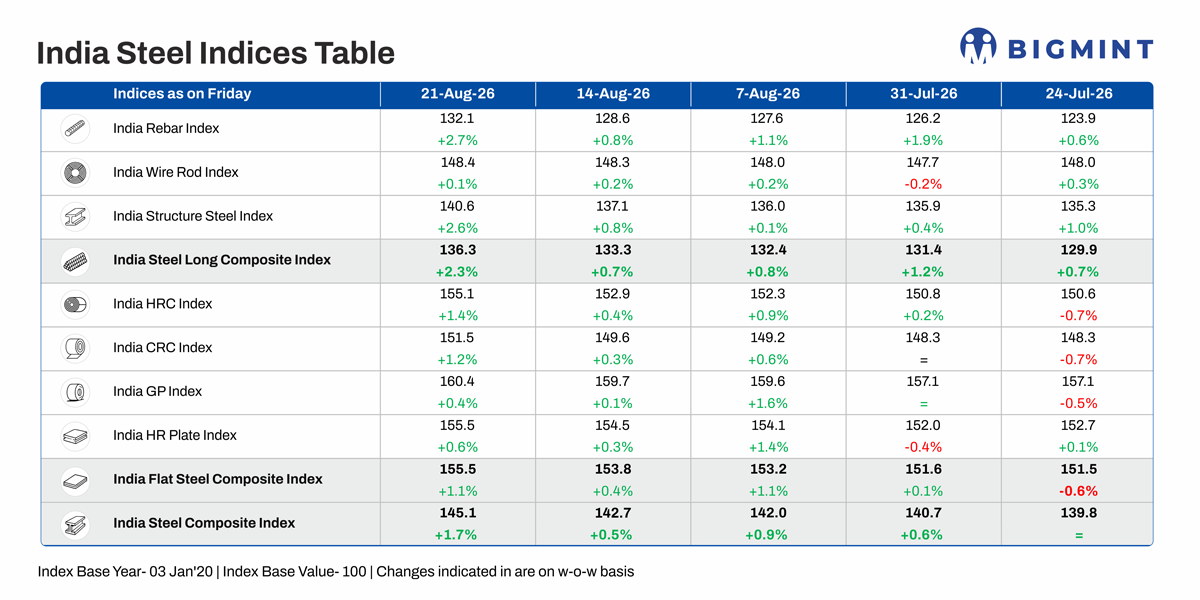Select the 14-Aug-26 column header
Image resolution: width=1200 pixels, height=600 pixels.
[x=613, y=94]
